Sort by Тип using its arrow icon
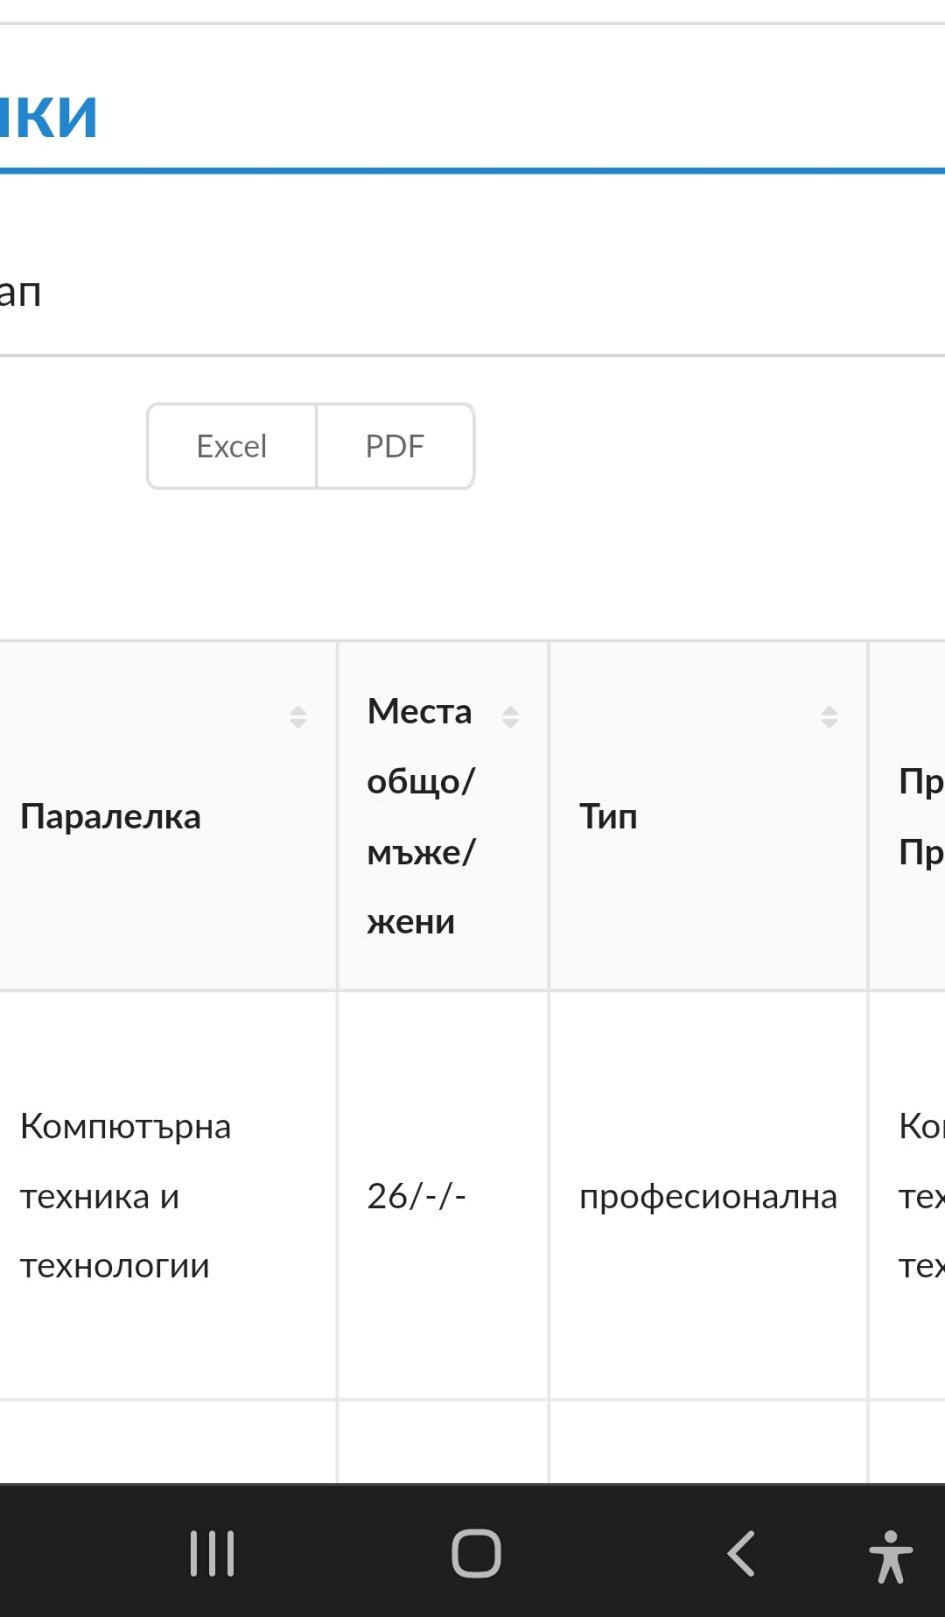 829,716
